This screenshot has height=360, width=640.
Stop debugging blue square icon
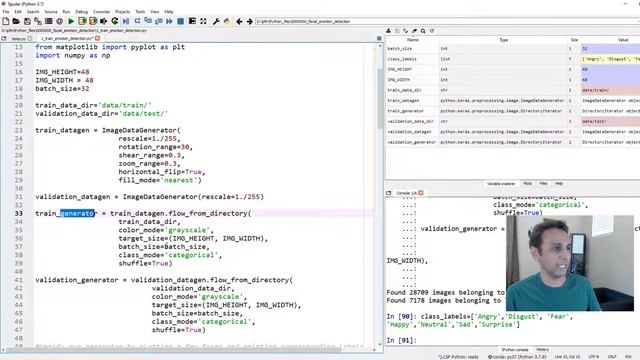pos(180,21)
